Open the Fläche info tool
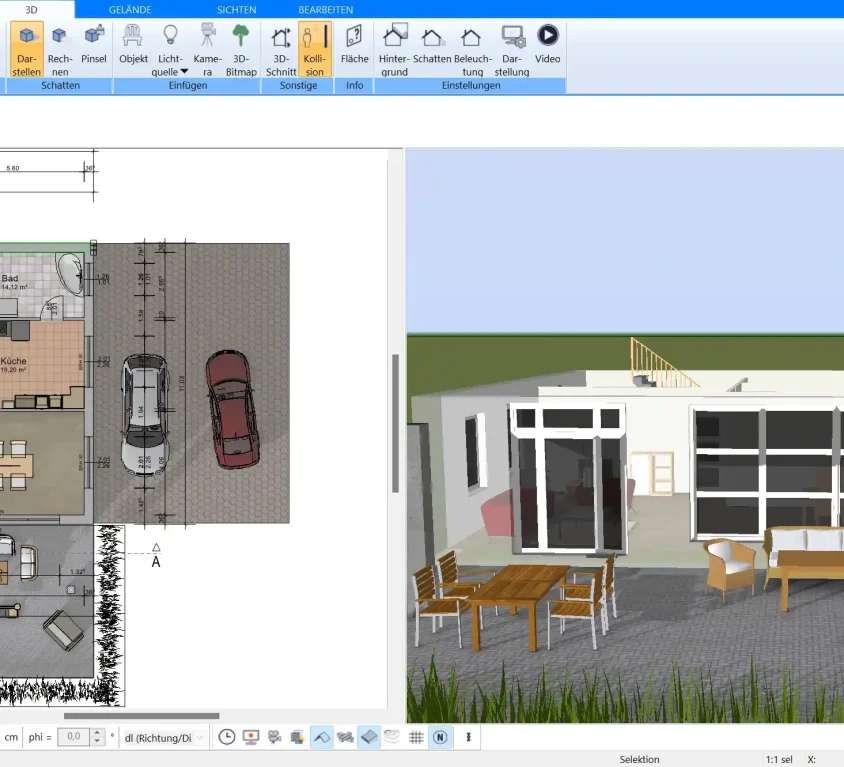This screenshot has height=767, width=844. [354, 44]
